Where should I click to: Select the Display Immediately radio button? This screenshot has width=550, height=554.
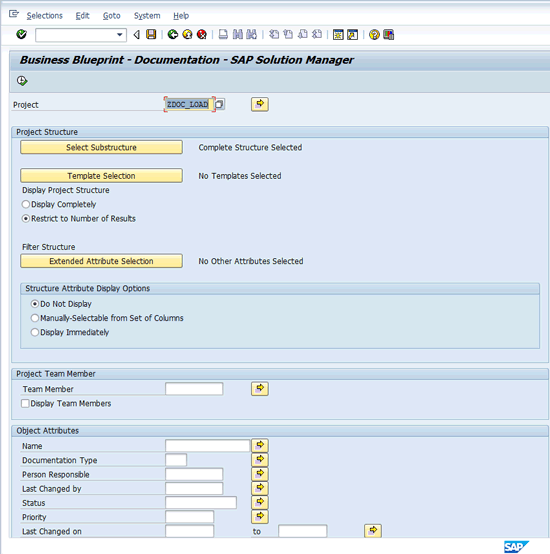tap(35, 332)
